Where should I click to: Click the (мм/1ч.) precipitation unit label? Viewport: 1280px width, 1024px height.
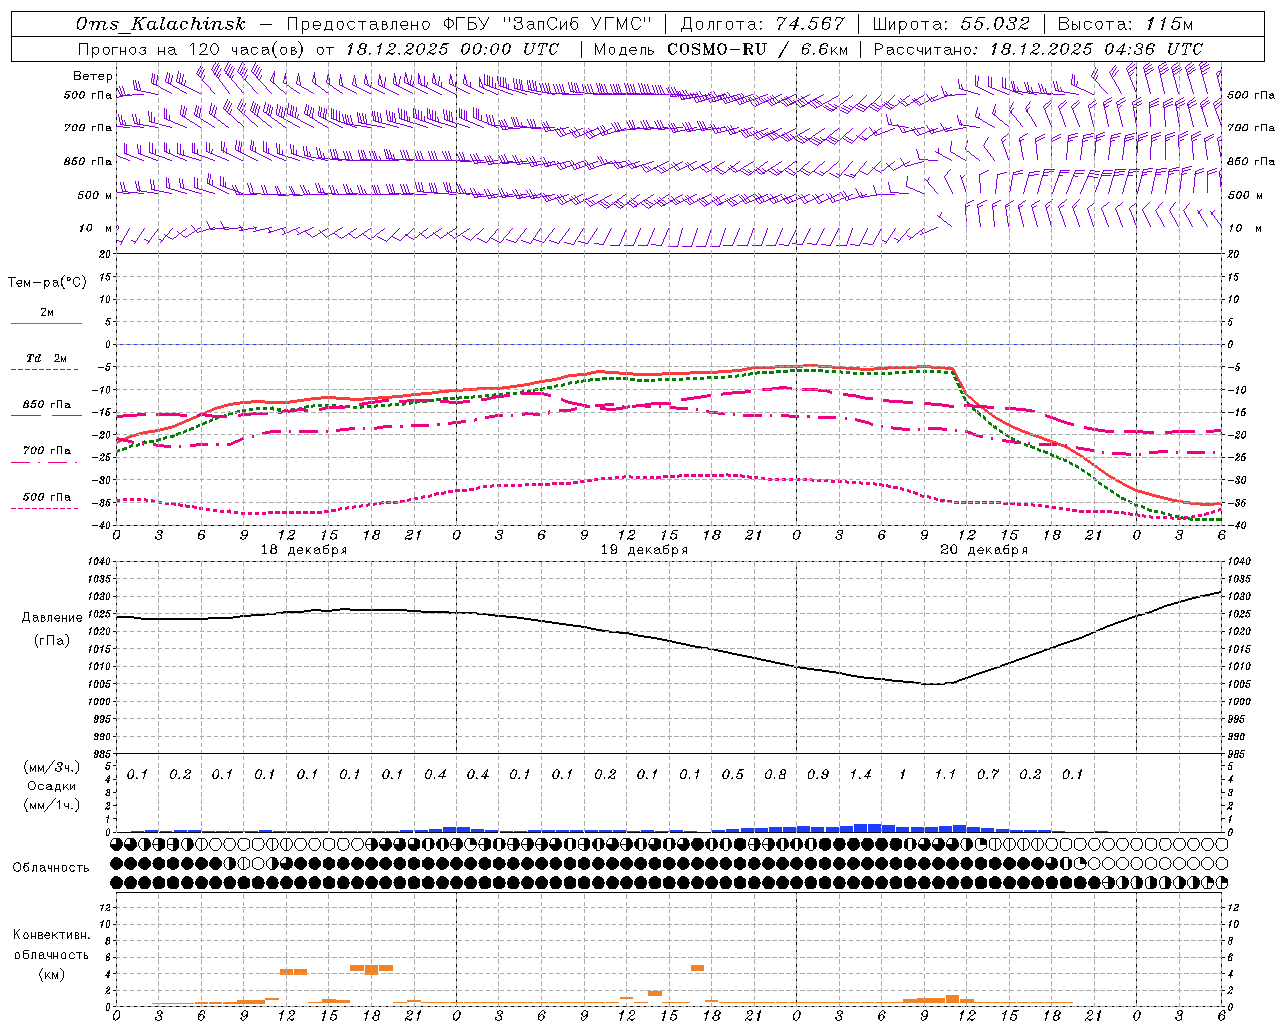52,804
